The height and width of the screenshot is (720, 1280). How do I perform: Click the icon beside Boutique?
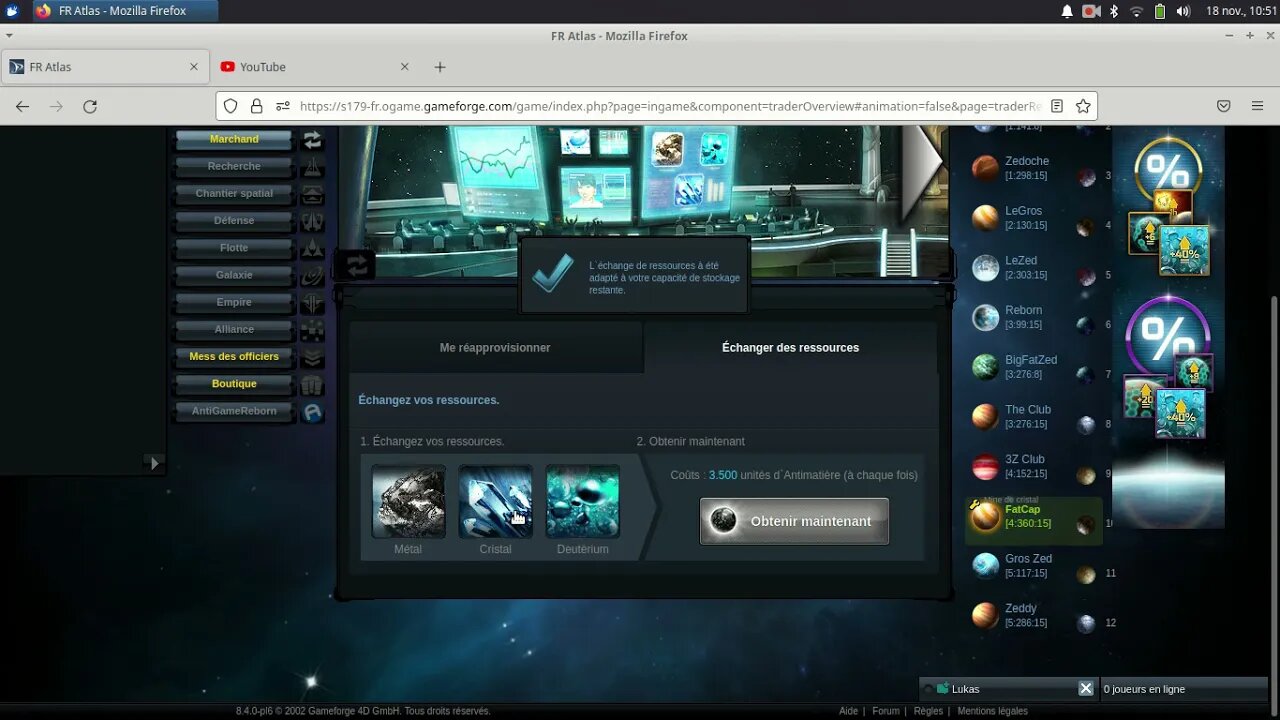click(x=313, y=384)
